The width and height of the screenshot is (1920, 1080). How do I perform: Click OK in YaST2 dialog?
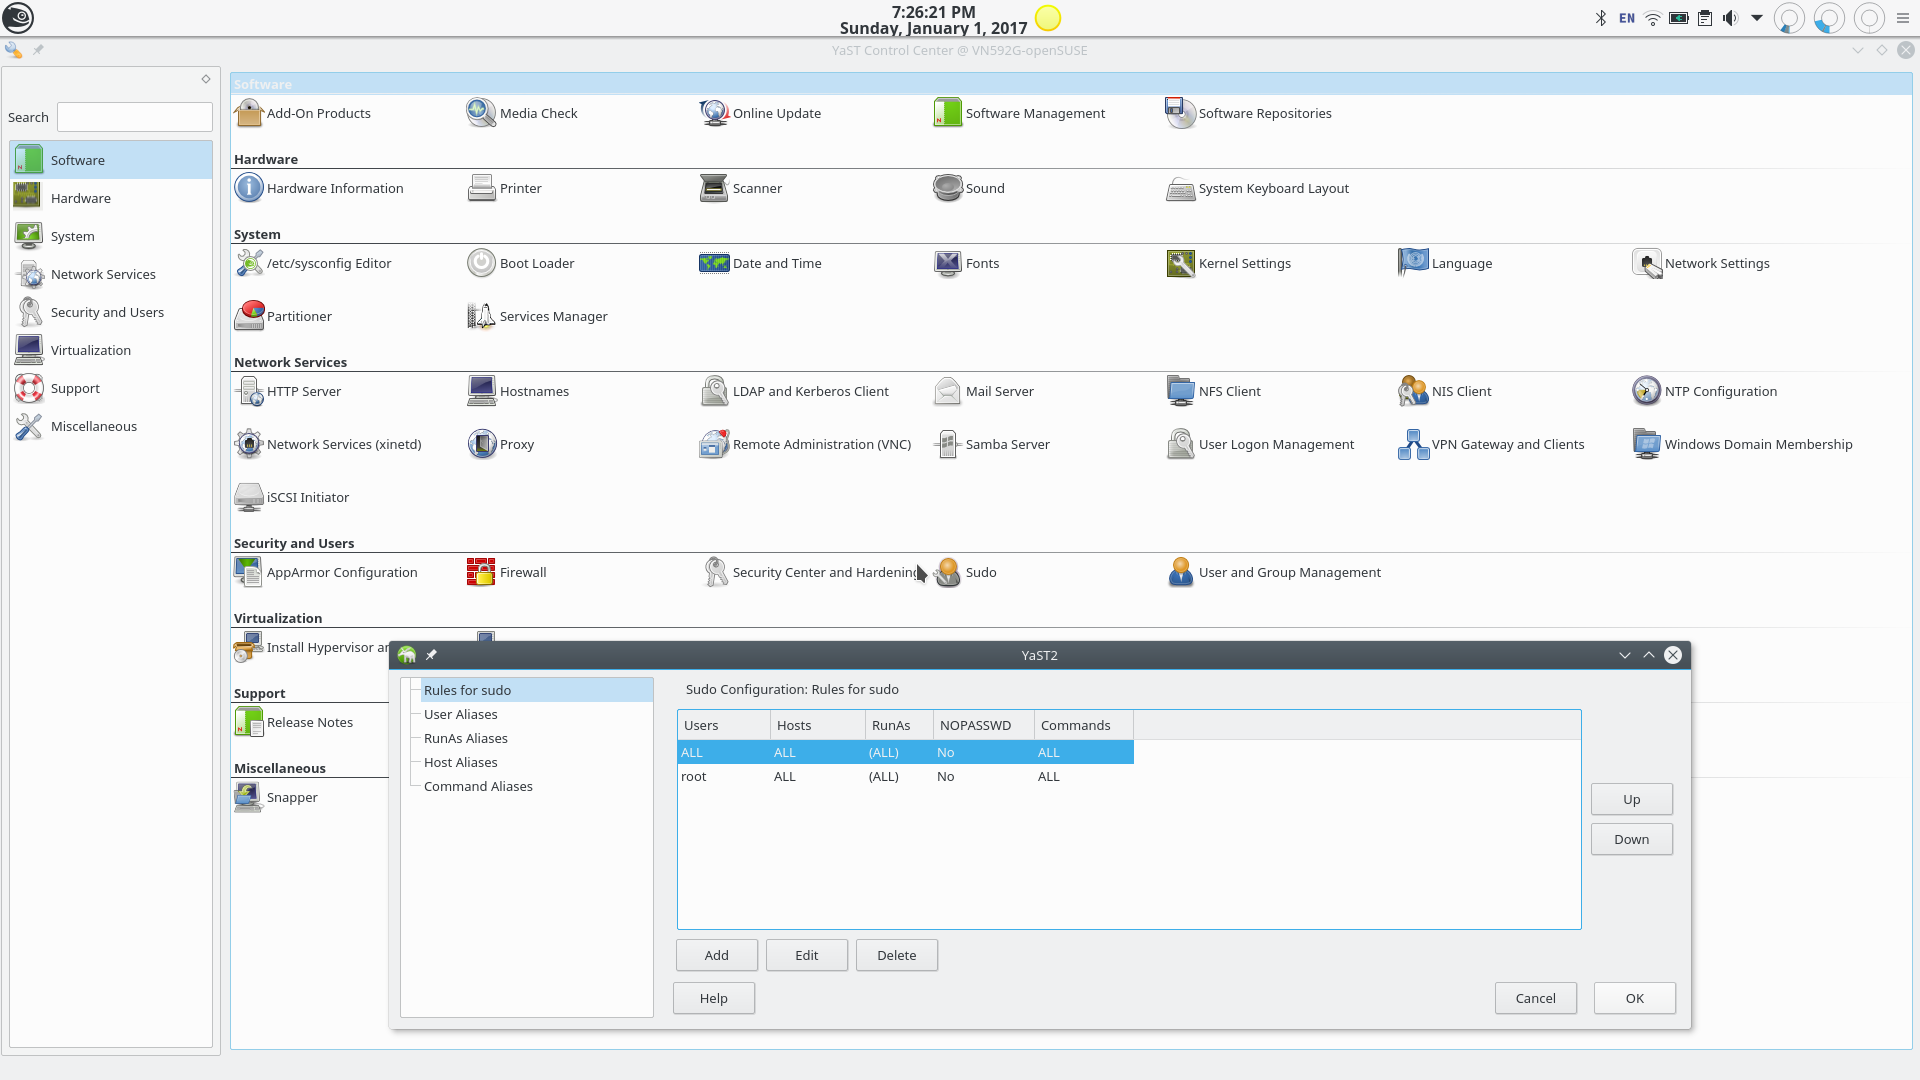(1634, 998)
